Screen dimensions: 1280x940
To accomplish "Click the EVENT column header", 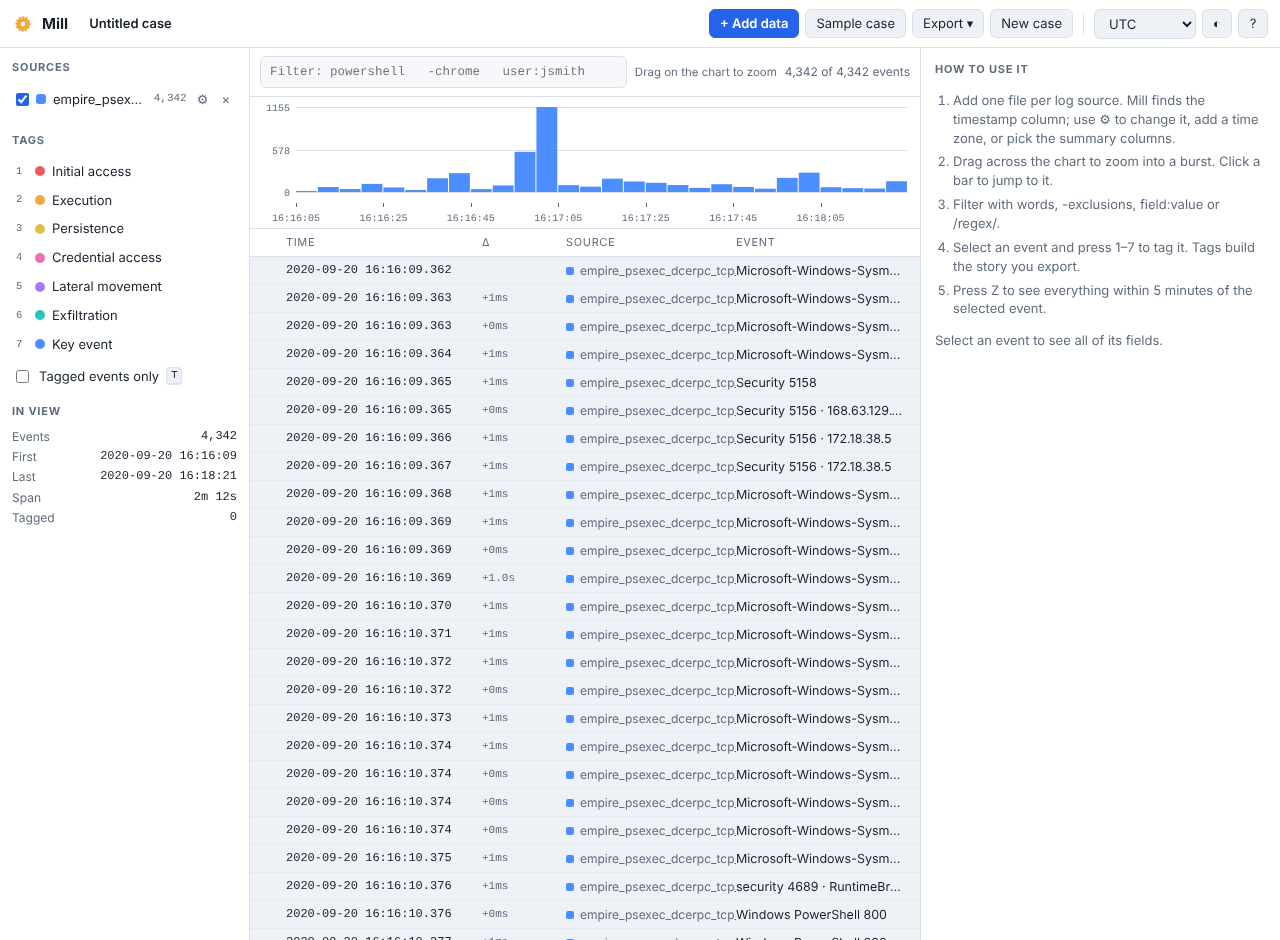I will (755, 242).
